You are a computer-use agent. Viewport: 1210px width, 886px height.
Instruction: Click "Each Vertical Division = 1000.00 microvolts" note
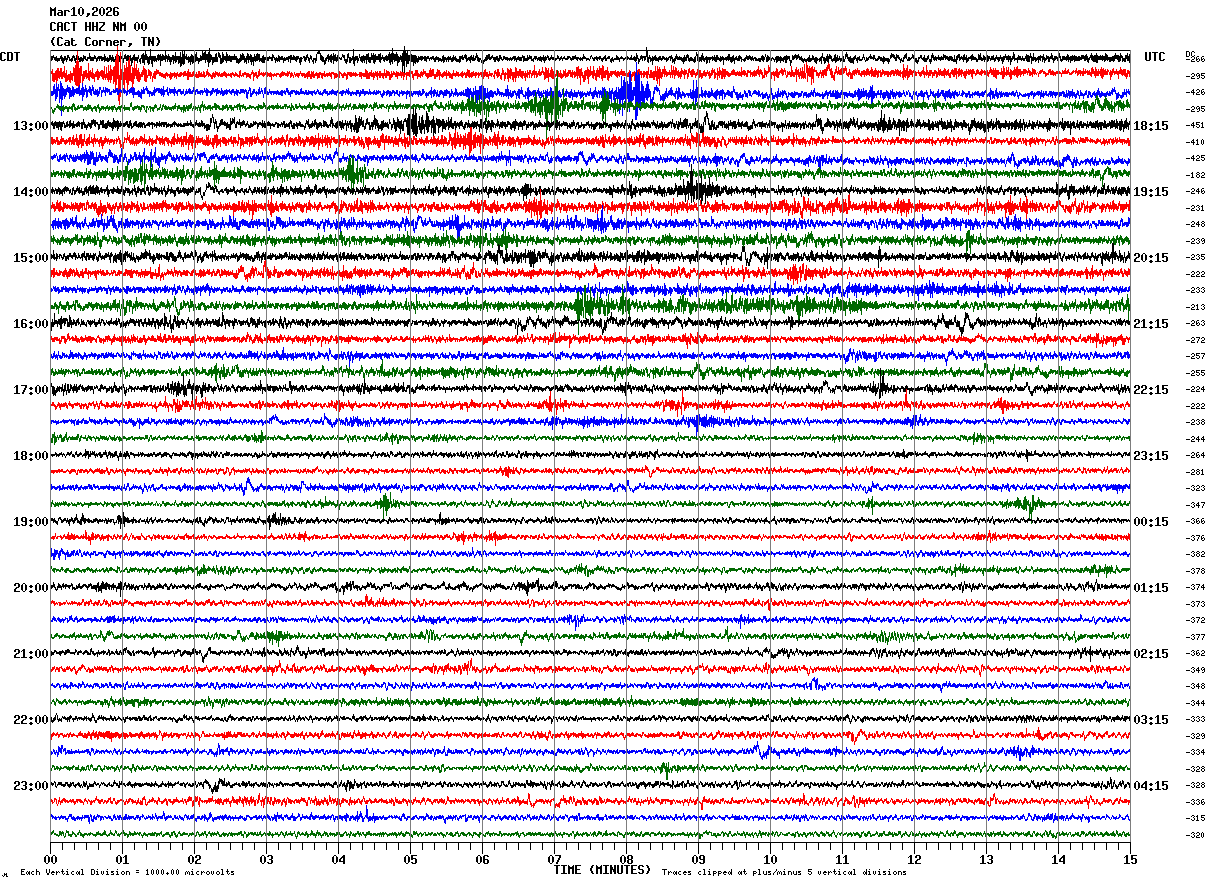[127, 873]
